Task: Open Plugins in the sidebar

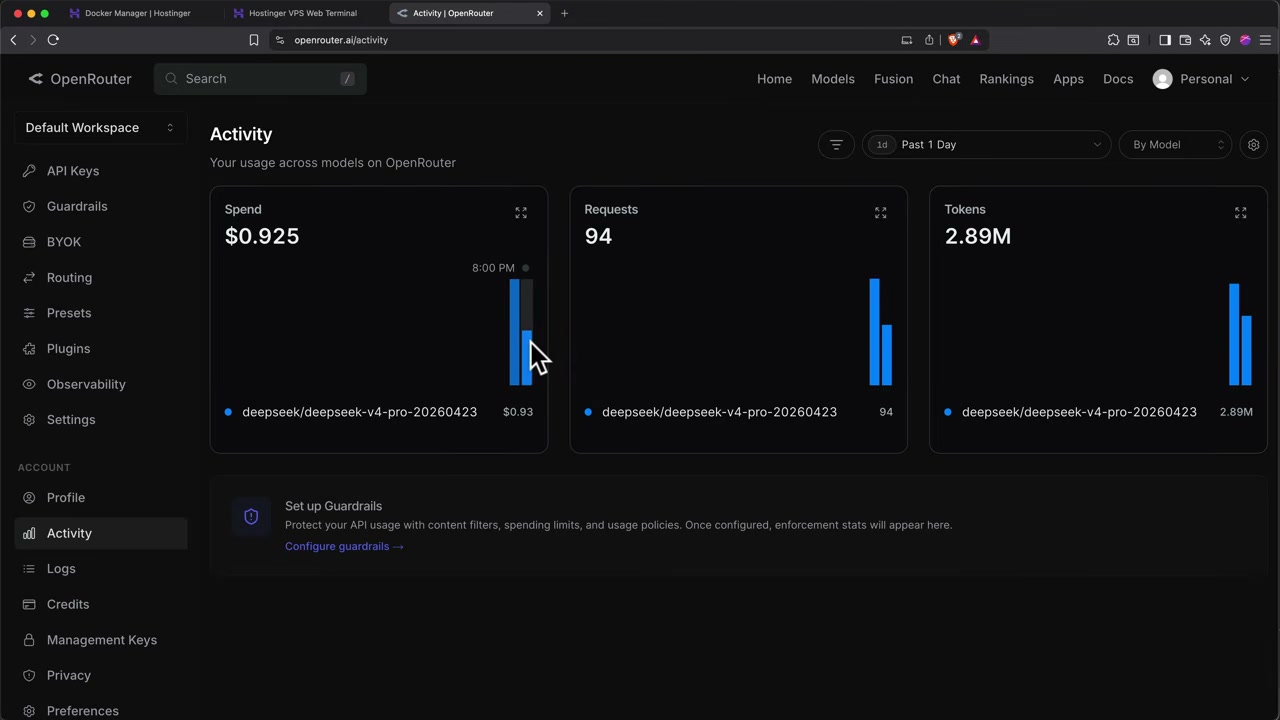Action: click(x=100, y=348)
